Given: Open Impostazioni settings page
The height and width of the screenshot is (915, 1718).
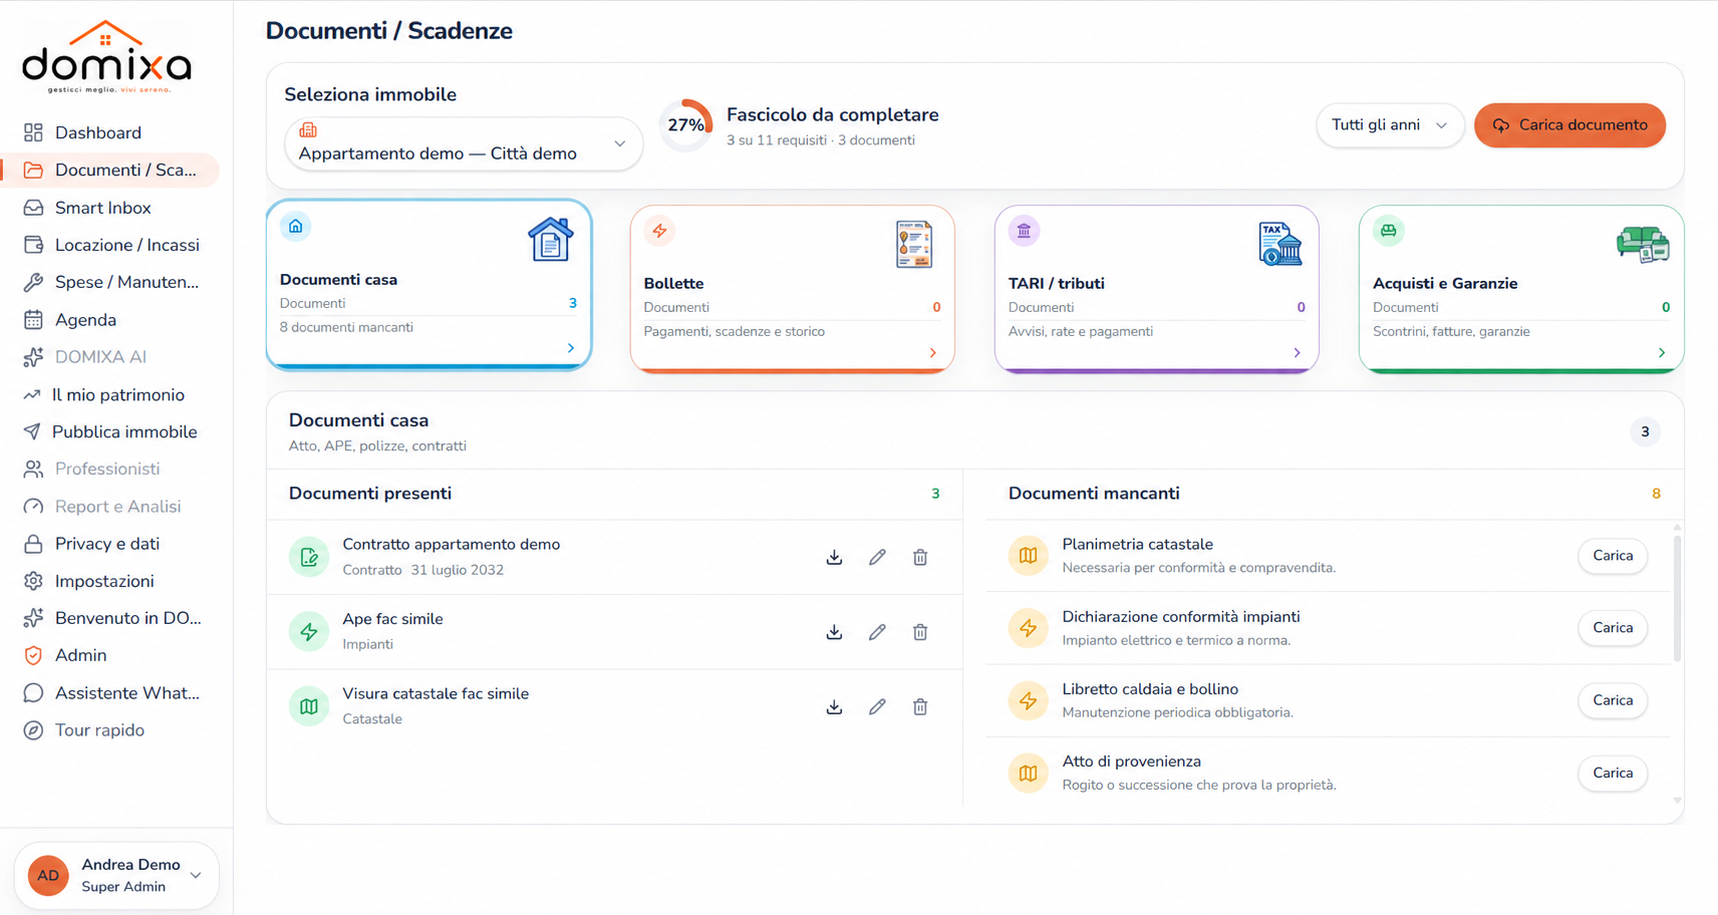Looking at the screenshot, I should coord(110,581).
